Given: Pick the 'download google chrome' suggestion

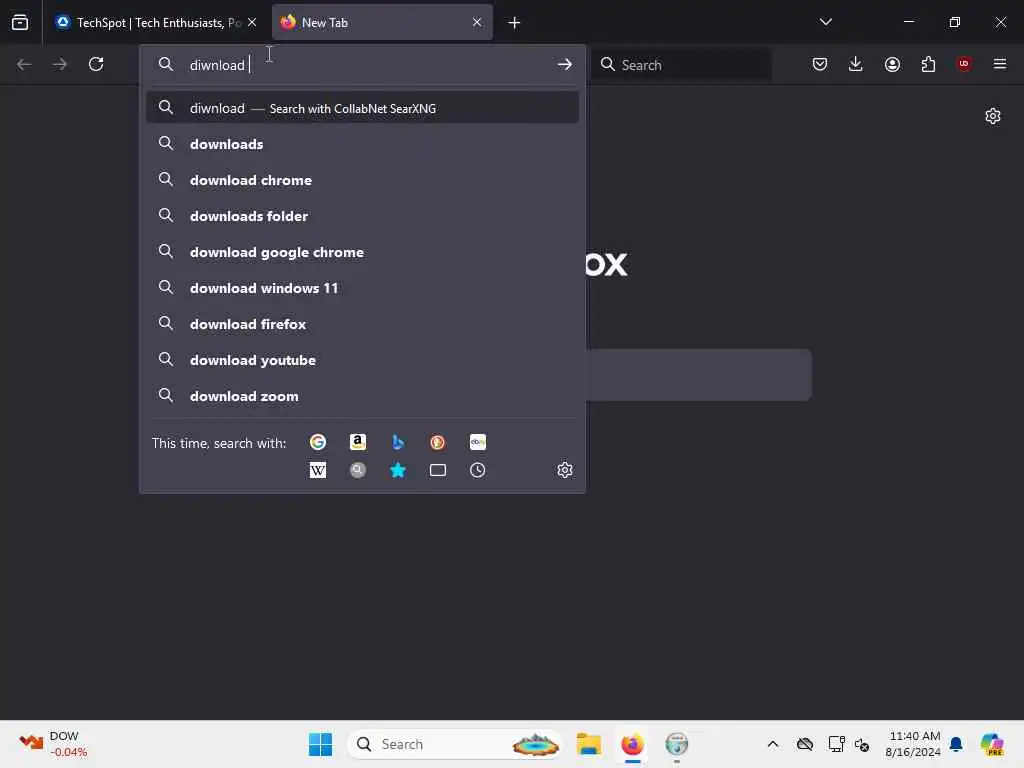Looking at the screenshot, I should 362,251.
